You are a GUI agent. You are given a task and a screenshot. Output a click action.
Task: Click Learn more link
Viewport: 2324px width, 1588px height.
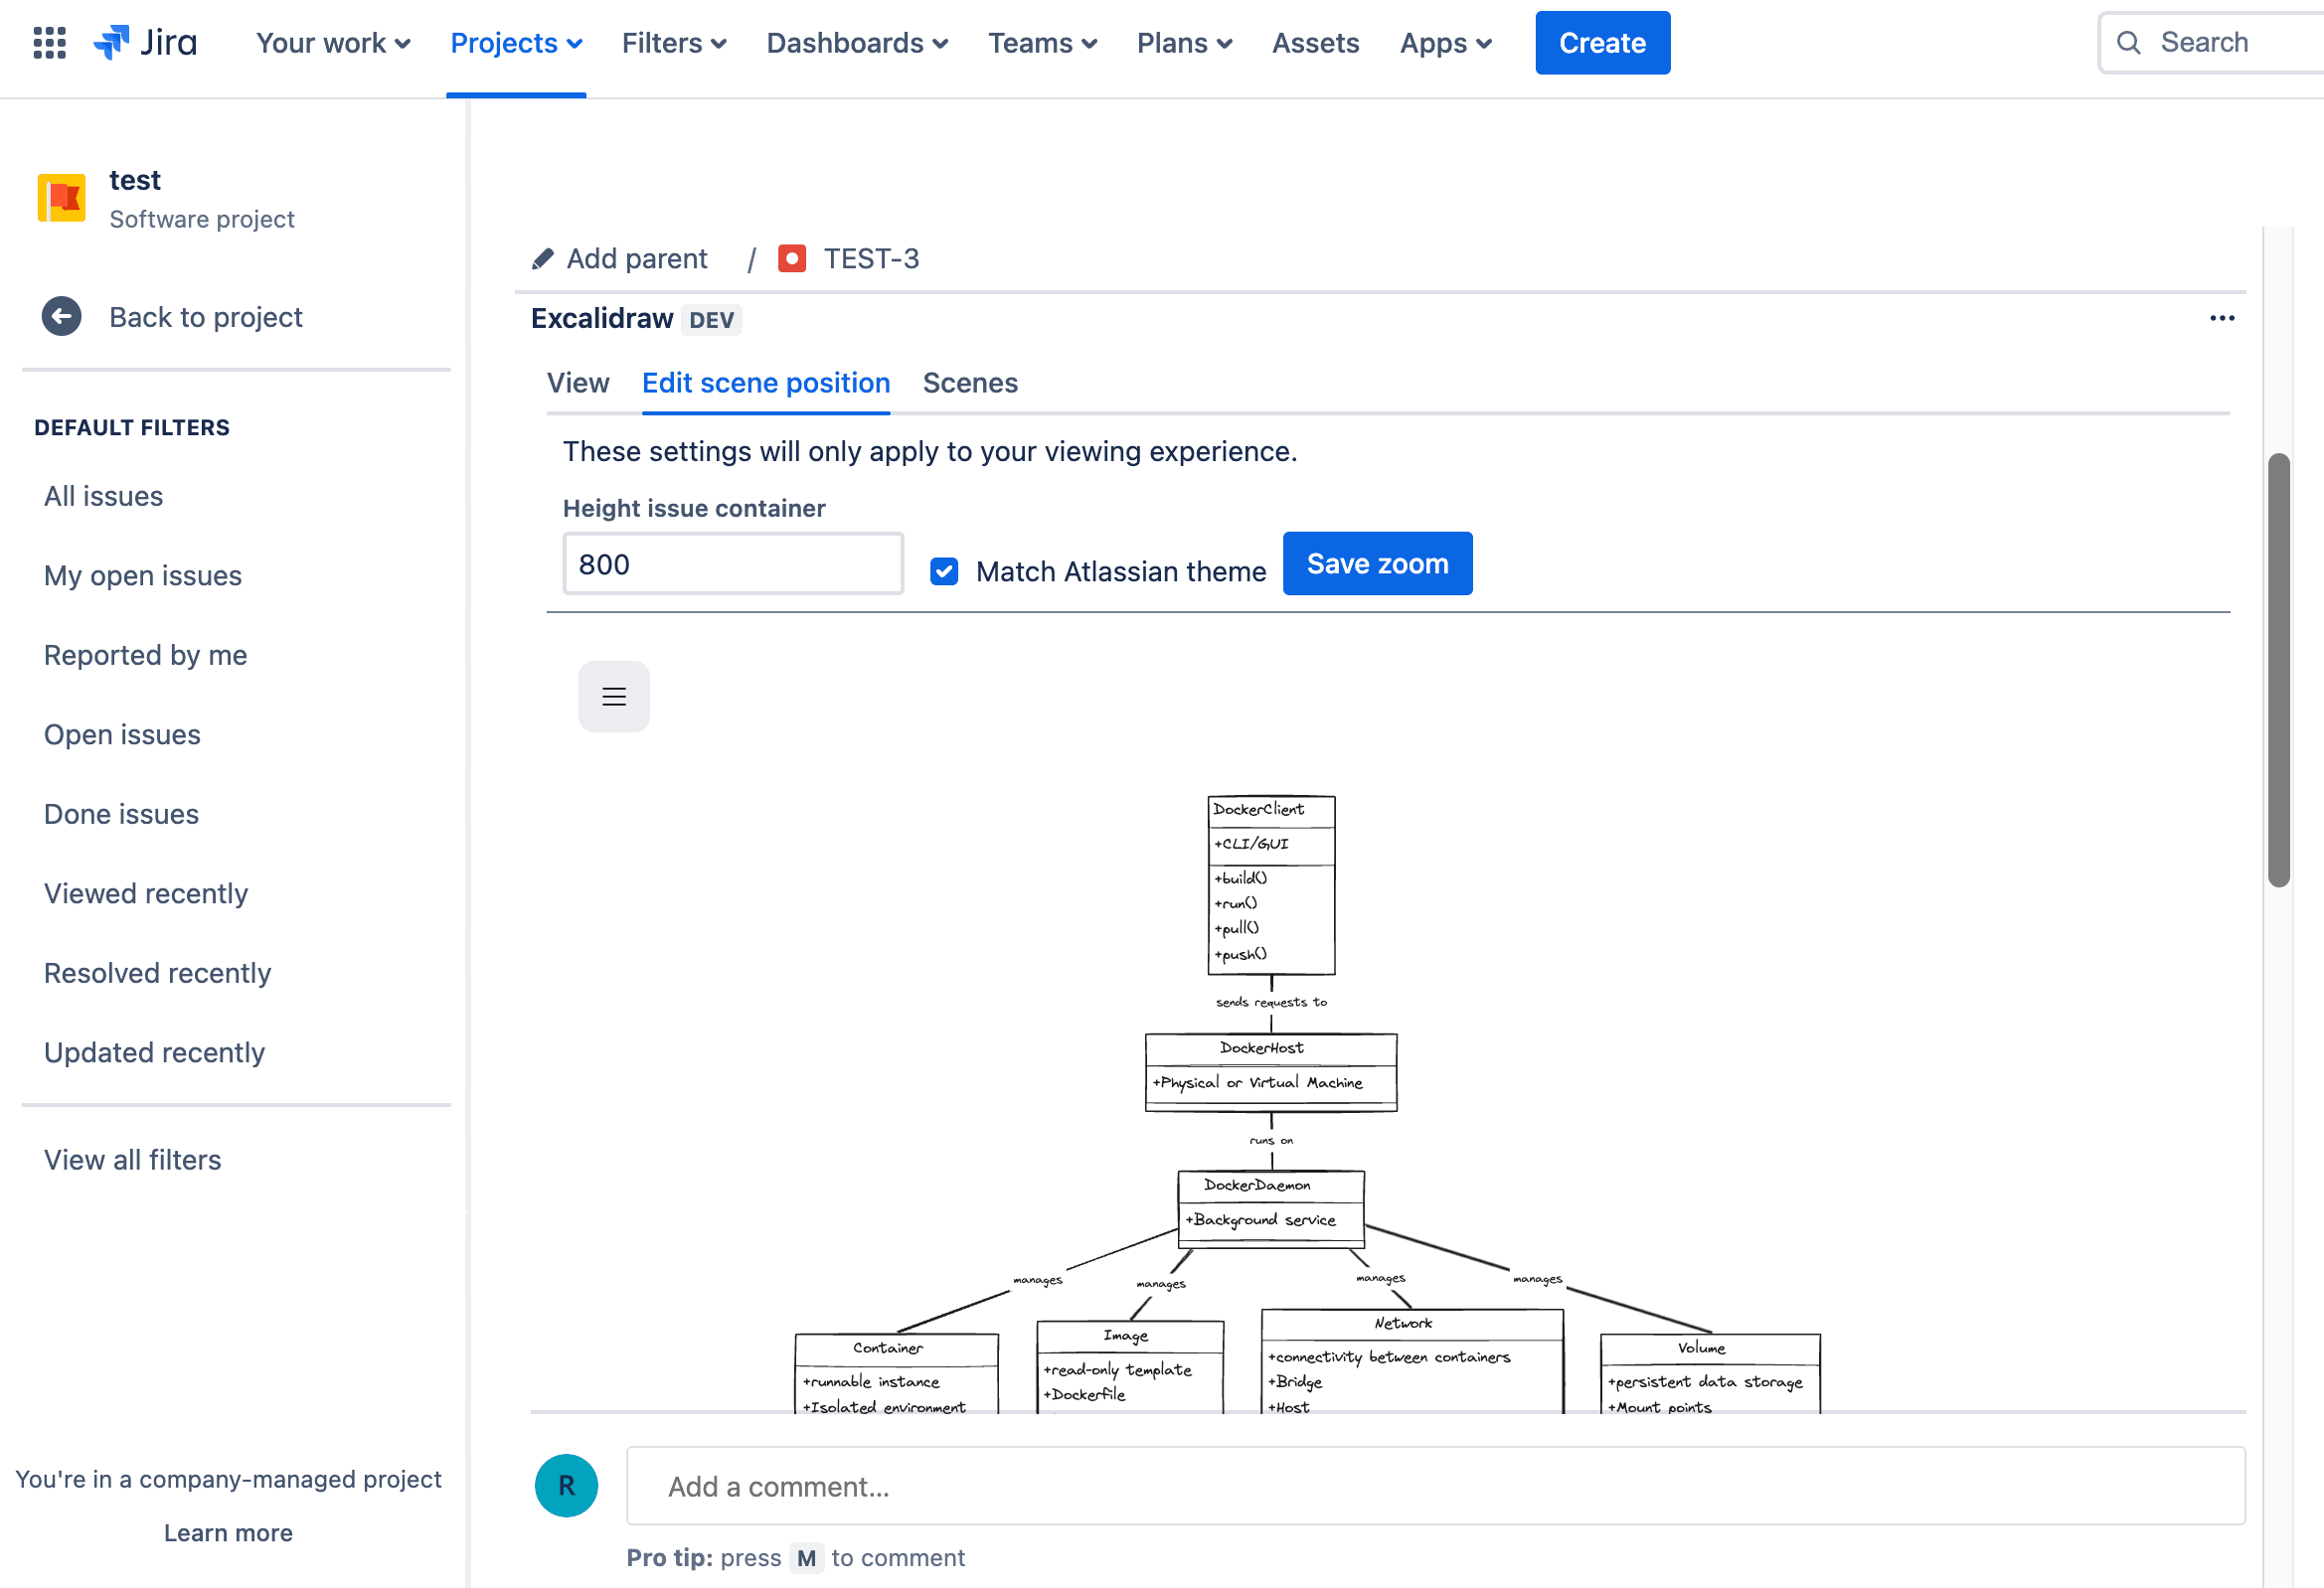tap(228, 1532)
